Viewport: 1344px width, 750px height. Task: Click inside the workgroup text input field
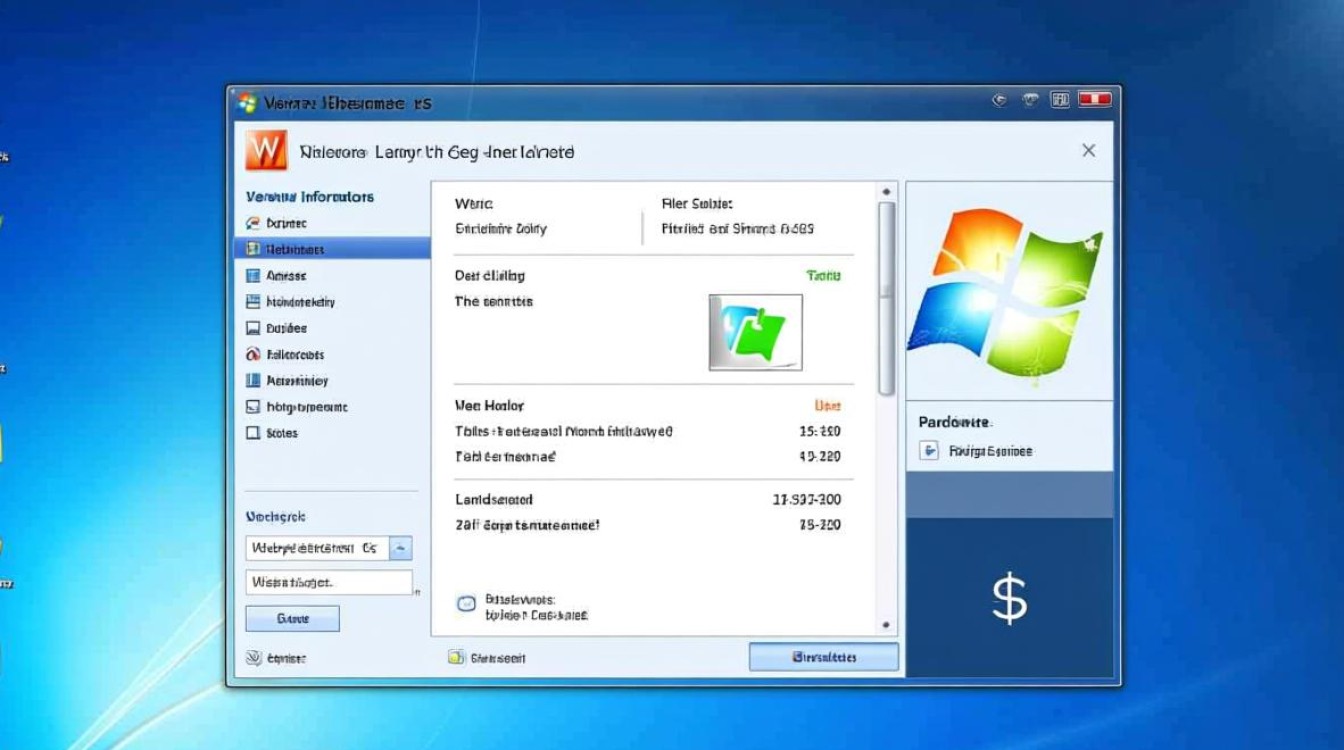(330, 582)
